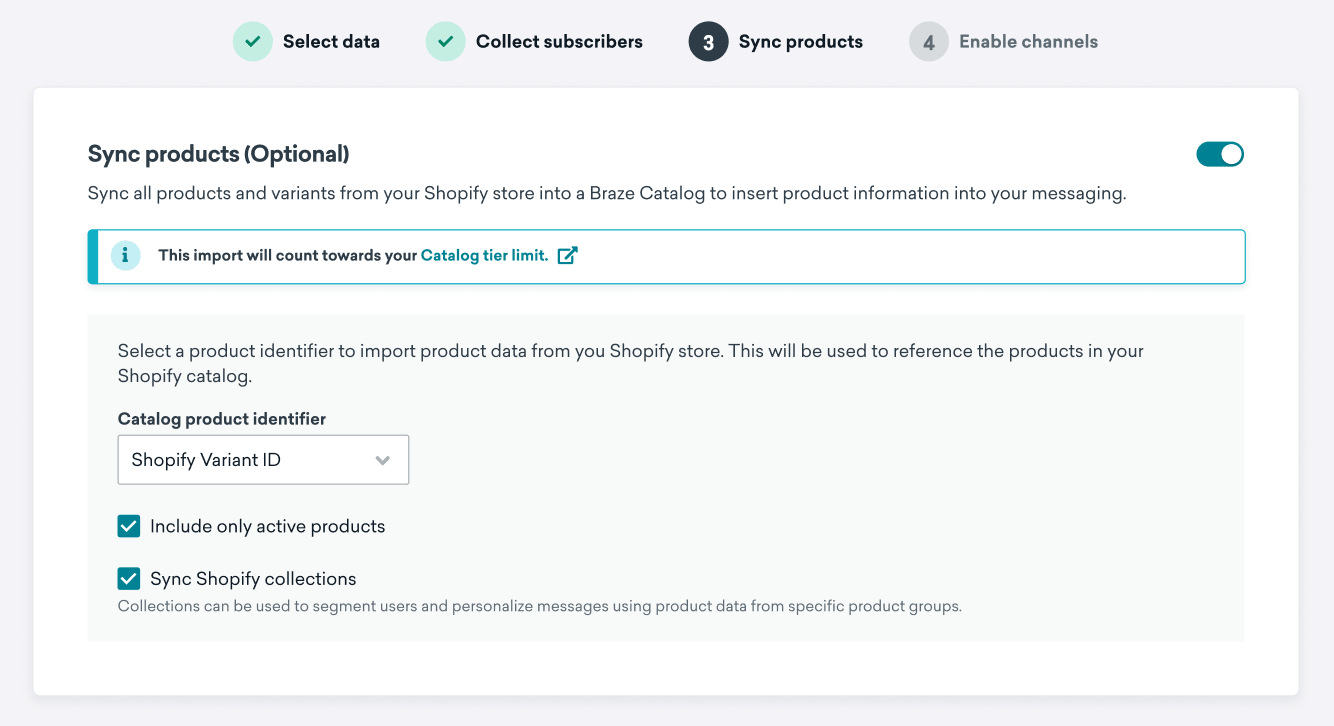This screenshot has width=1334, height=726.
Task: Click the Select data step checkmark icon
Action: 253,42
